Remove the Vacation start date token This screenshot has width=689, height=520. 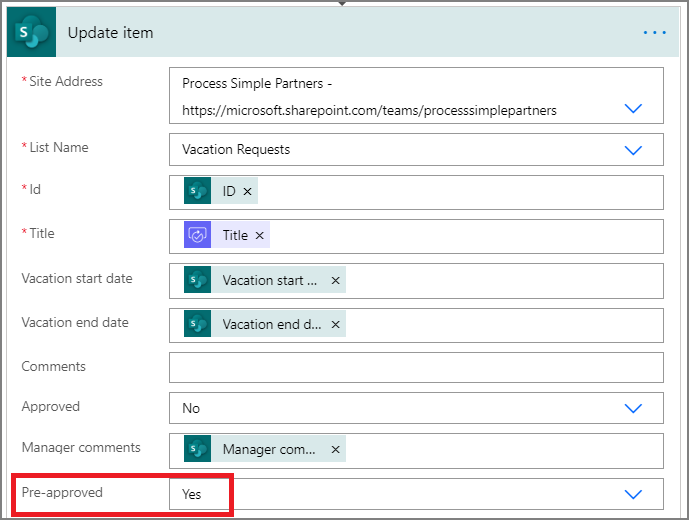pos(335,281)
